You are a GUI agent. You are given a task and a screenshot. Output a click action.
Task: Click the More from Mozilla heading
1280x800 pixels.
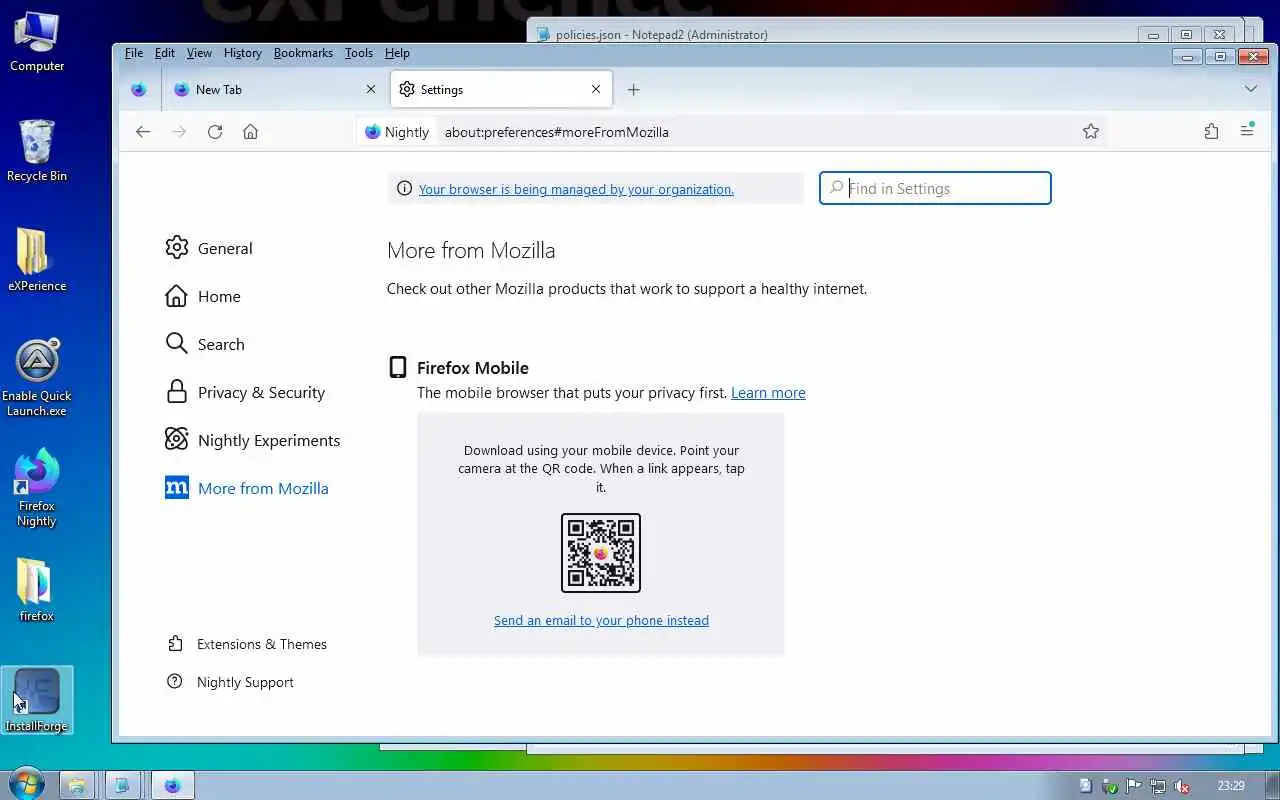[471, 250]
